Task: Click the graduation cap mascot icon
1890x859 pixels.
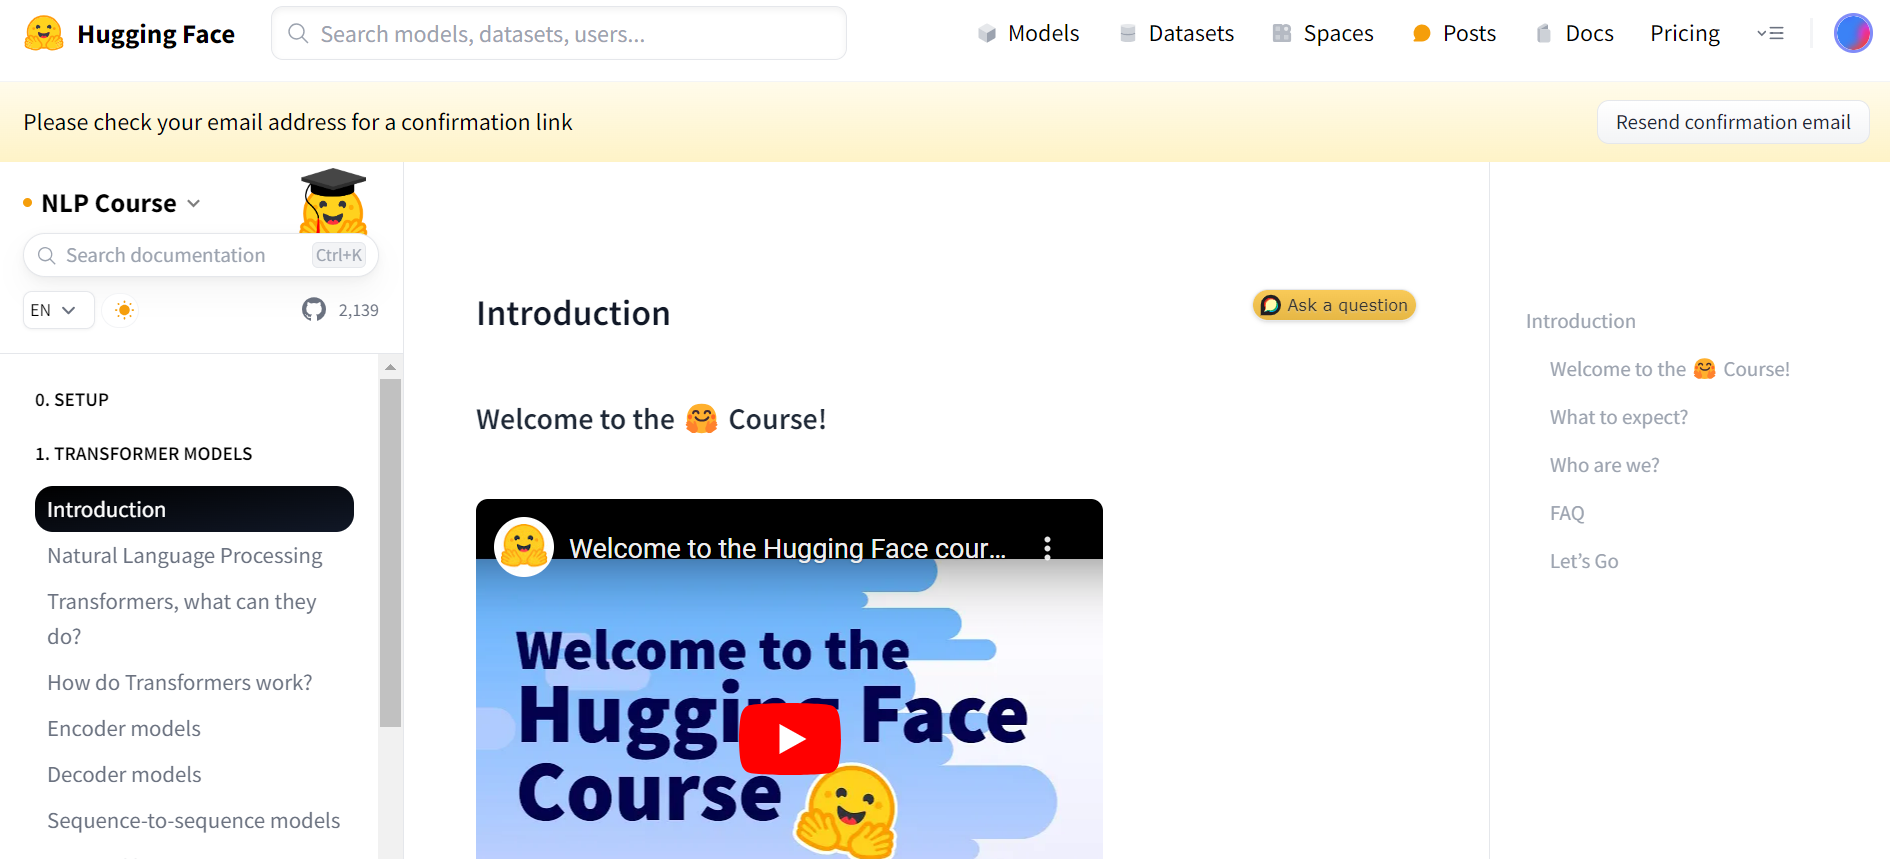Action: pyautogui.click(x=333, y=200)
